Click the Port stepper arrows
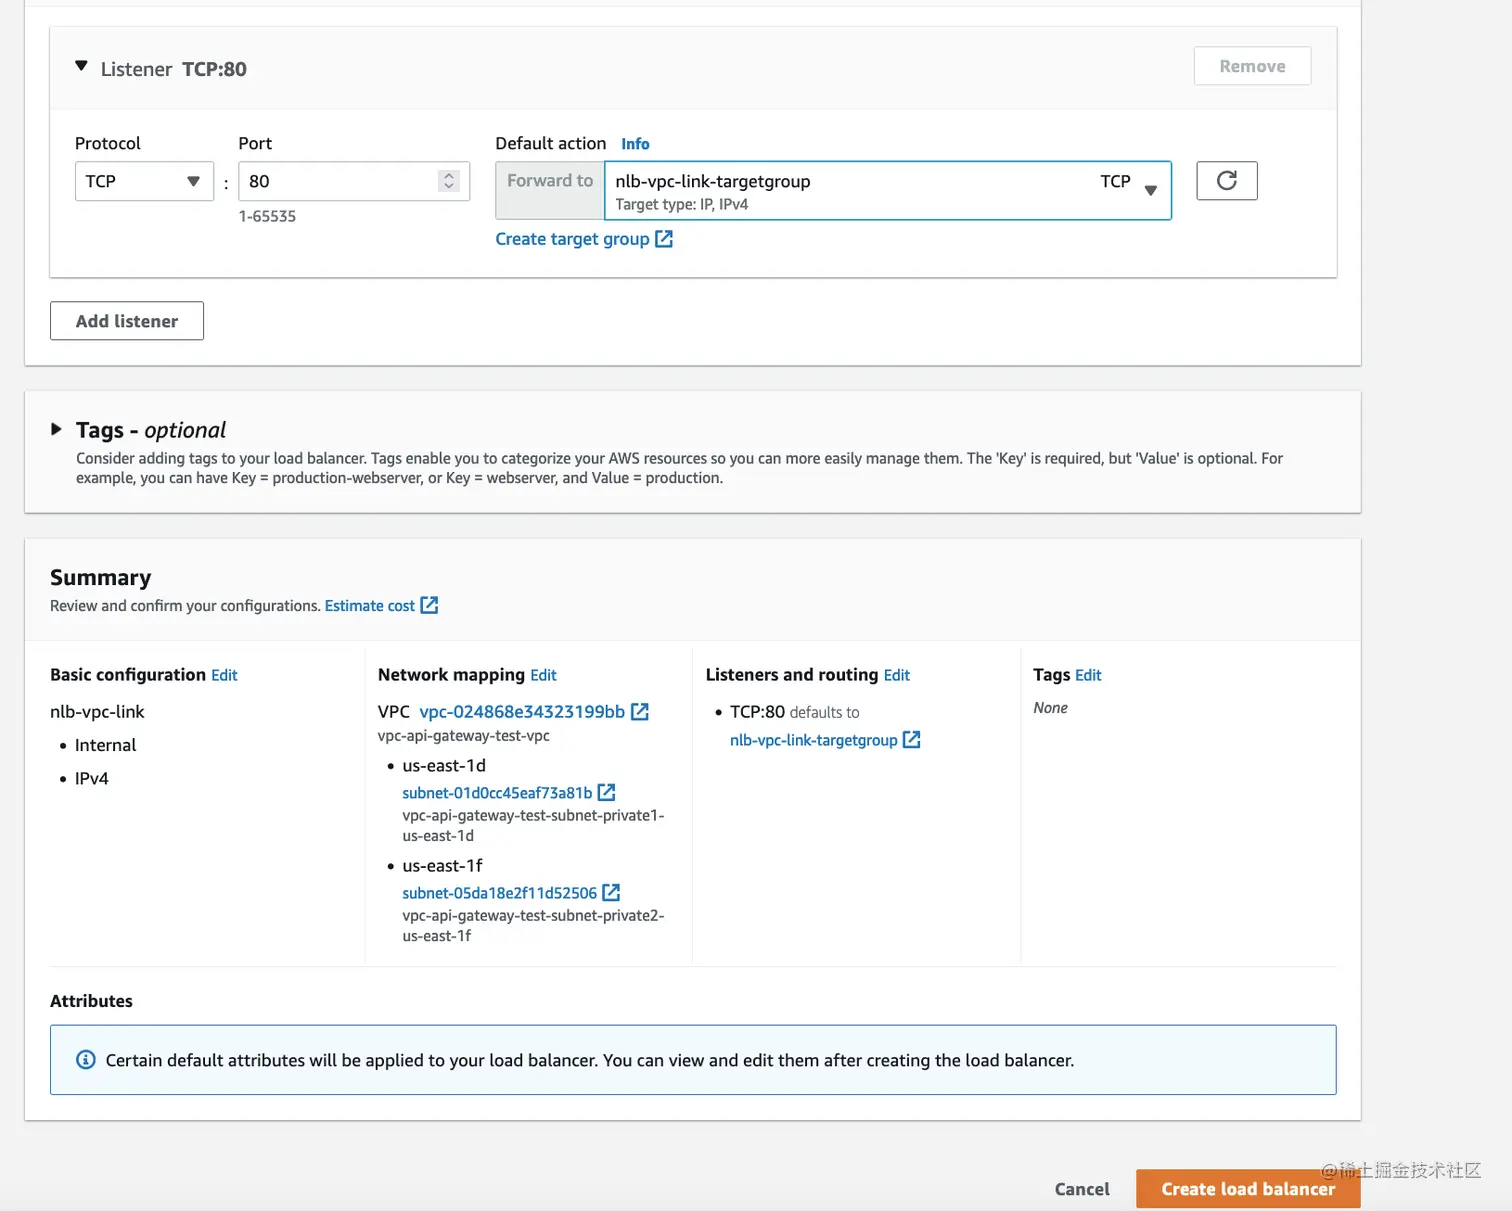 449,181
